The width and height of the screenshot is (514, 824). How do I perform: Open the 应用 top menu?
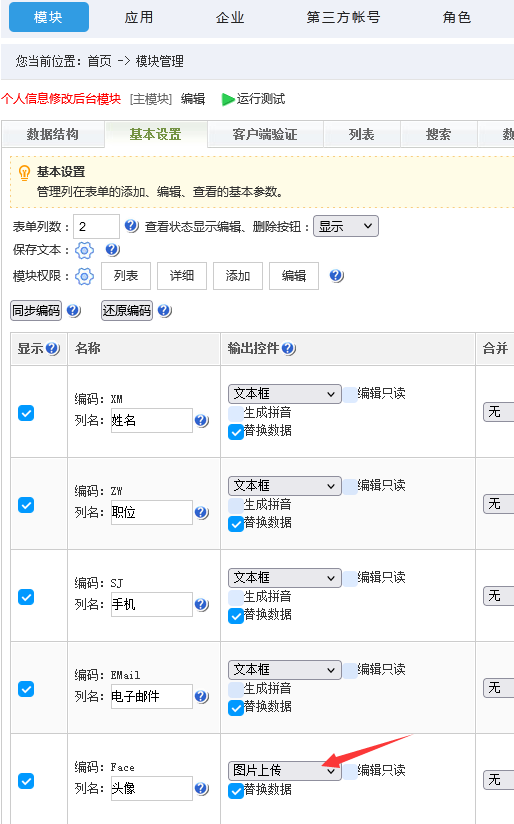pyautogui.click(x=139, y=17)
